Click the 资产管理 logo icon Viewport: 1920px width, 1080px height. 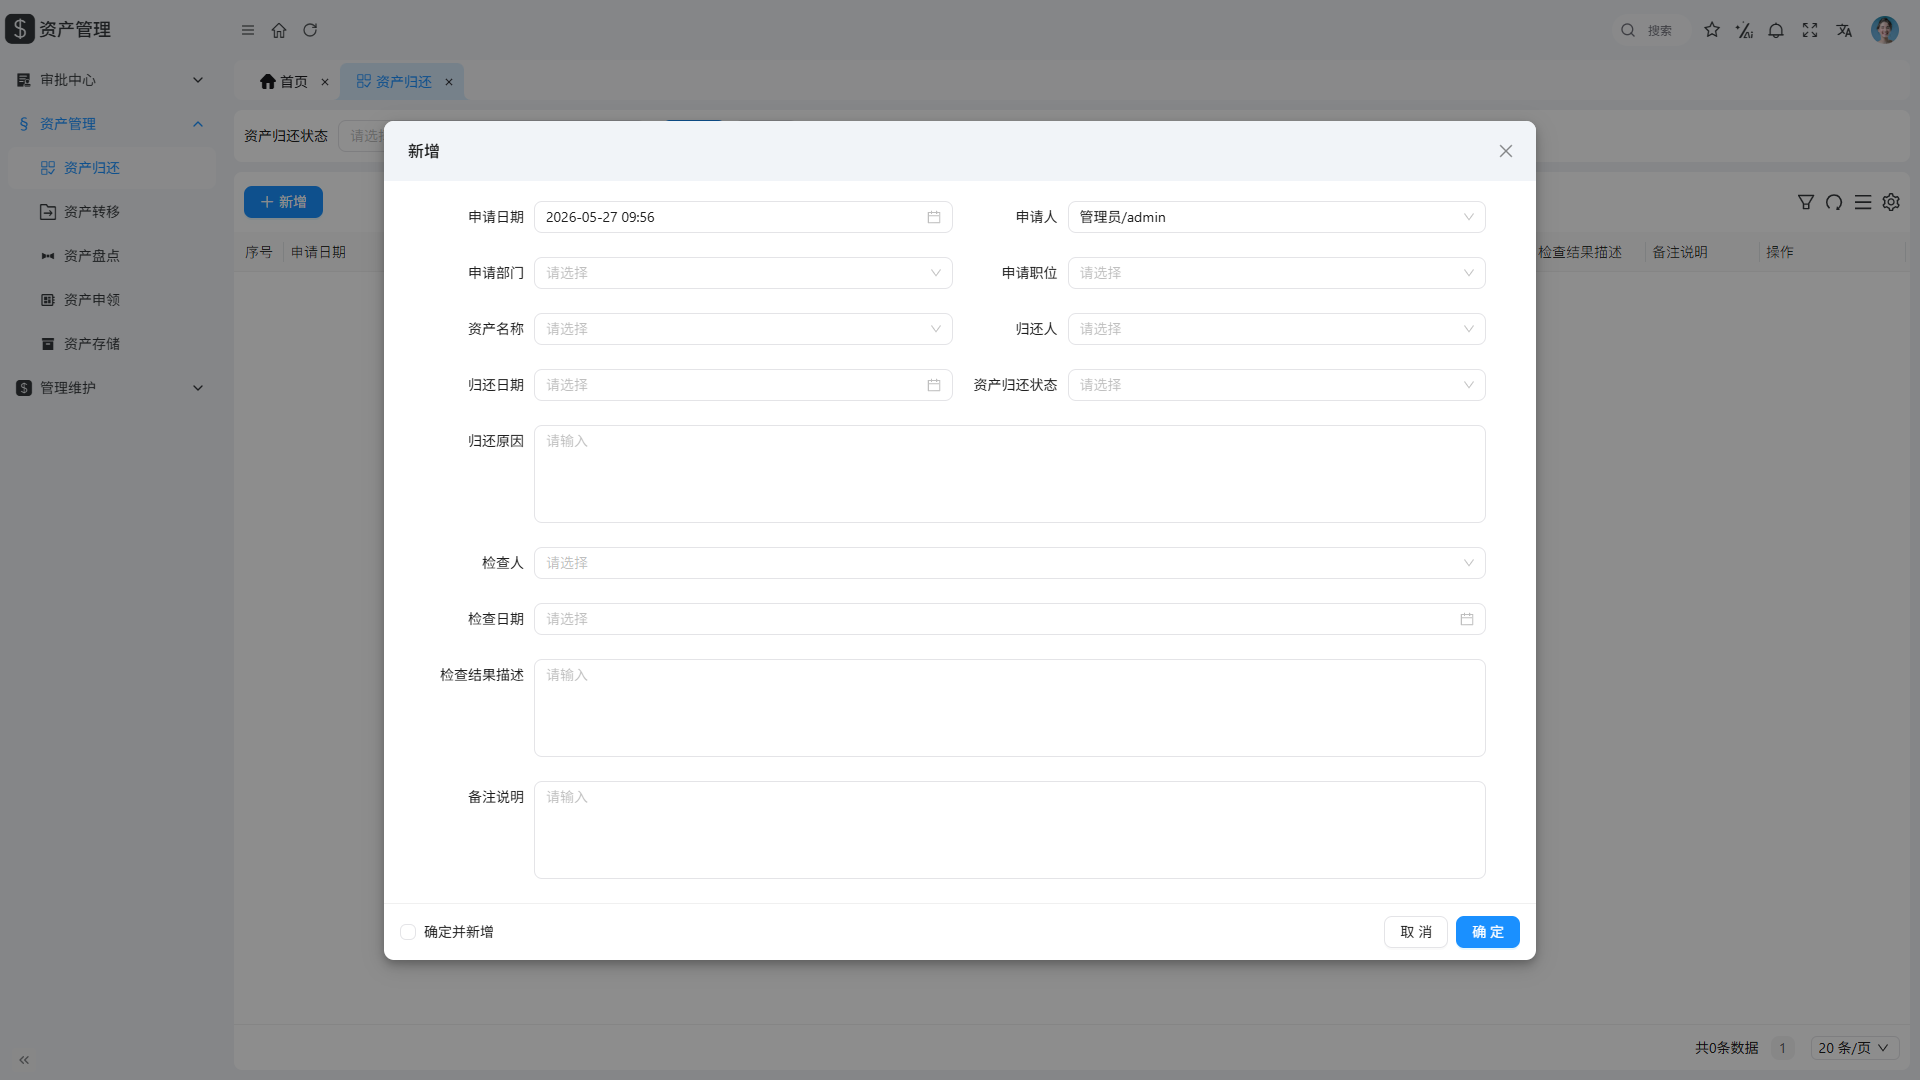coord(20,29)
